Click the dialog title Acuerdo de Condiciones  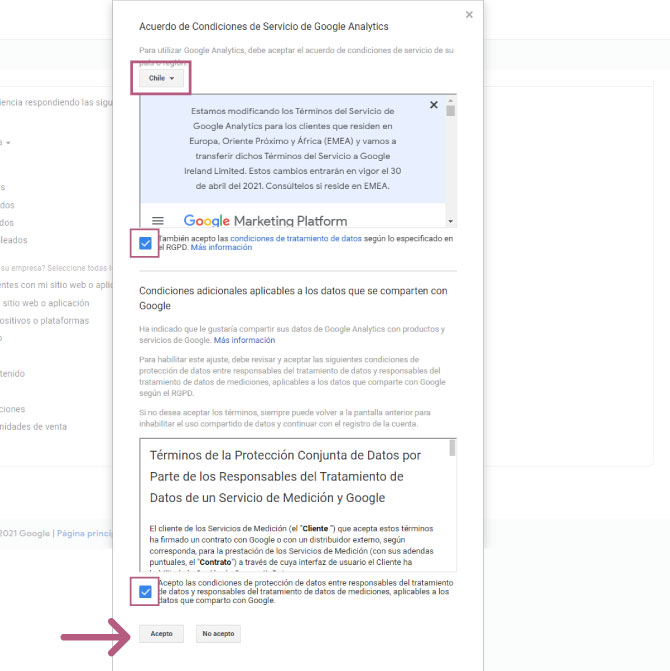pos(264,27)
